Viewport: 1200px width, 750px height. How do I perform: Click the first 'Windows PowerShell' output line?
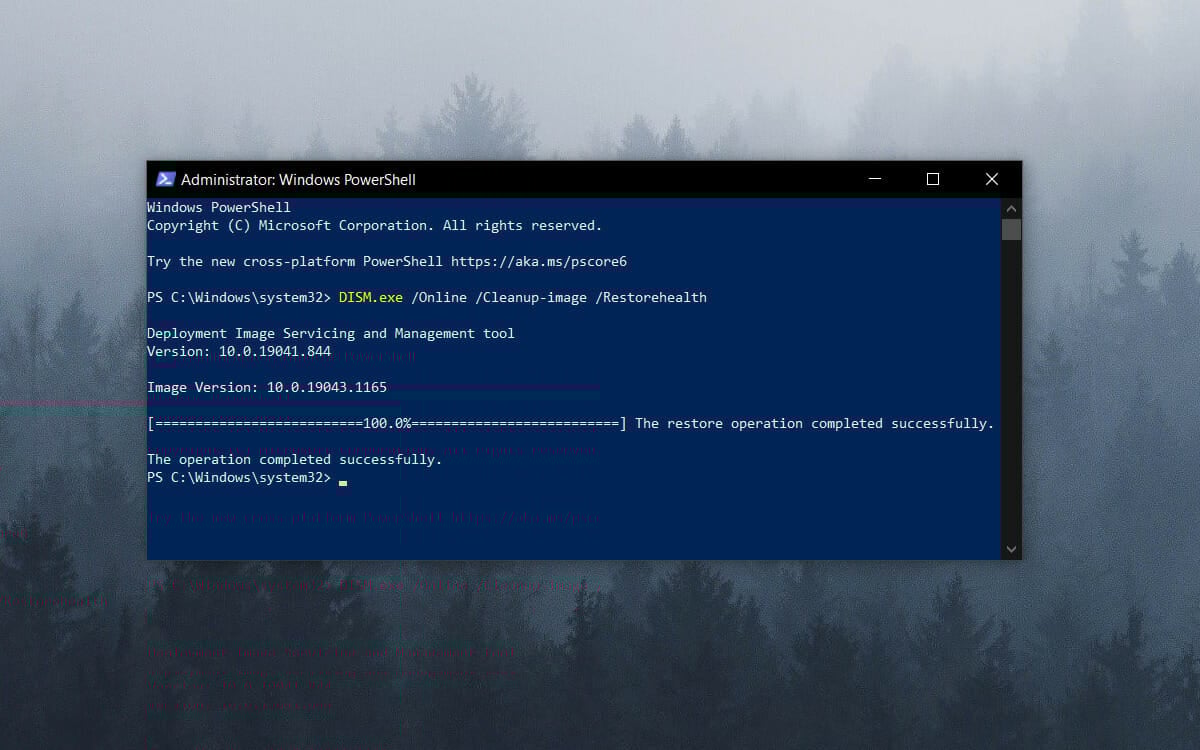[219, 208]
